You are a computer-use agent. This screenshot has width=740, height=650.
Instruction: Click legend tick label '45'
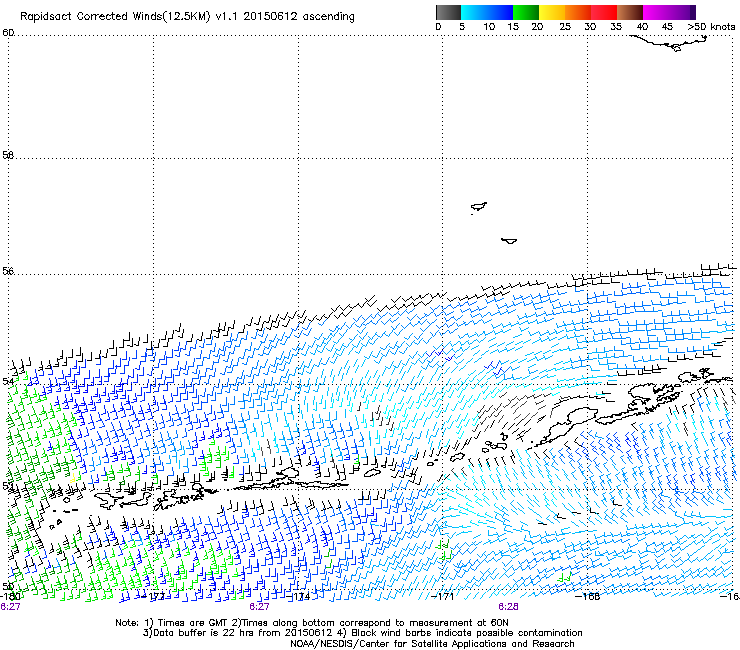tap(667, 26)
